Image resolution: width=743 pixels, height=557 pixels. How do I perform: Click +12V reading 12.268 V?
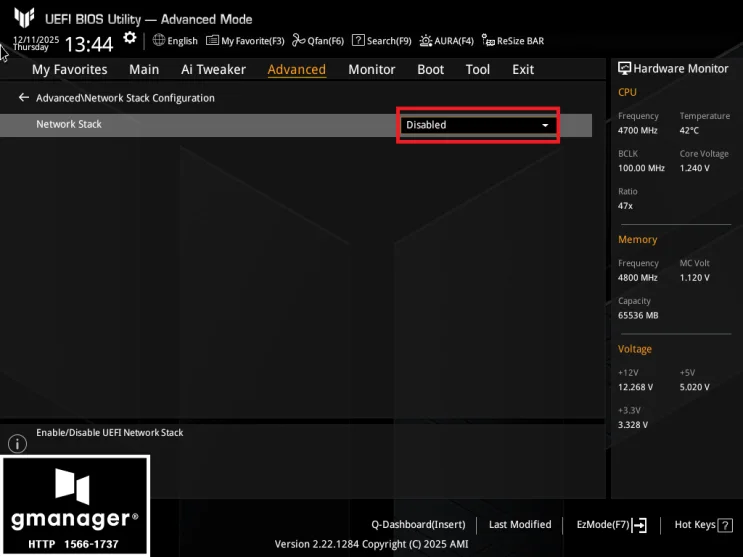[635, 387]
